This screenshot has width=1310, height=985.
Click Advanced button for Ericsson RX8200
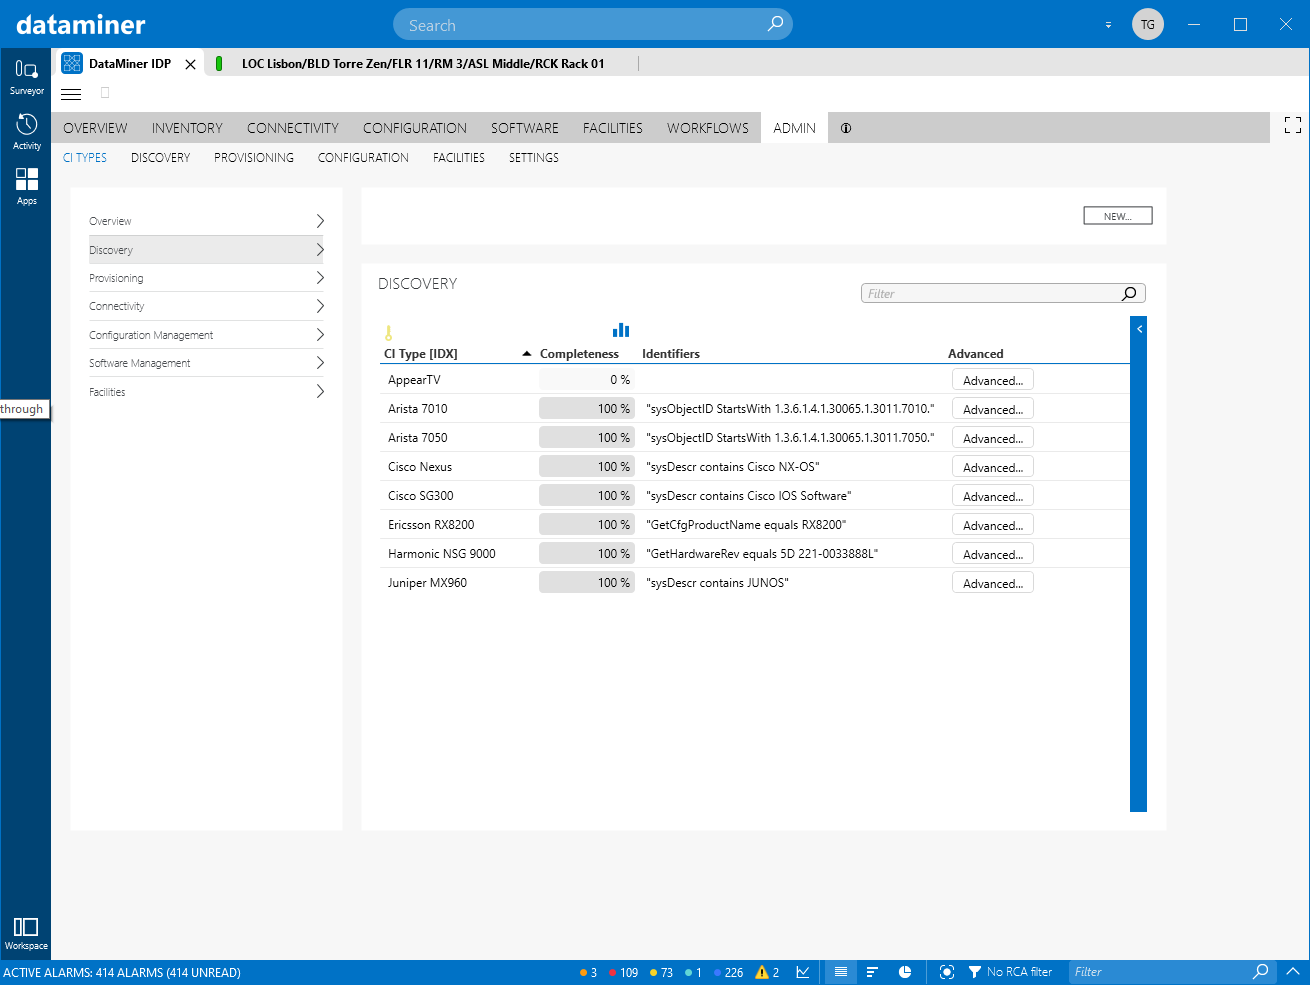pos(992,525)
